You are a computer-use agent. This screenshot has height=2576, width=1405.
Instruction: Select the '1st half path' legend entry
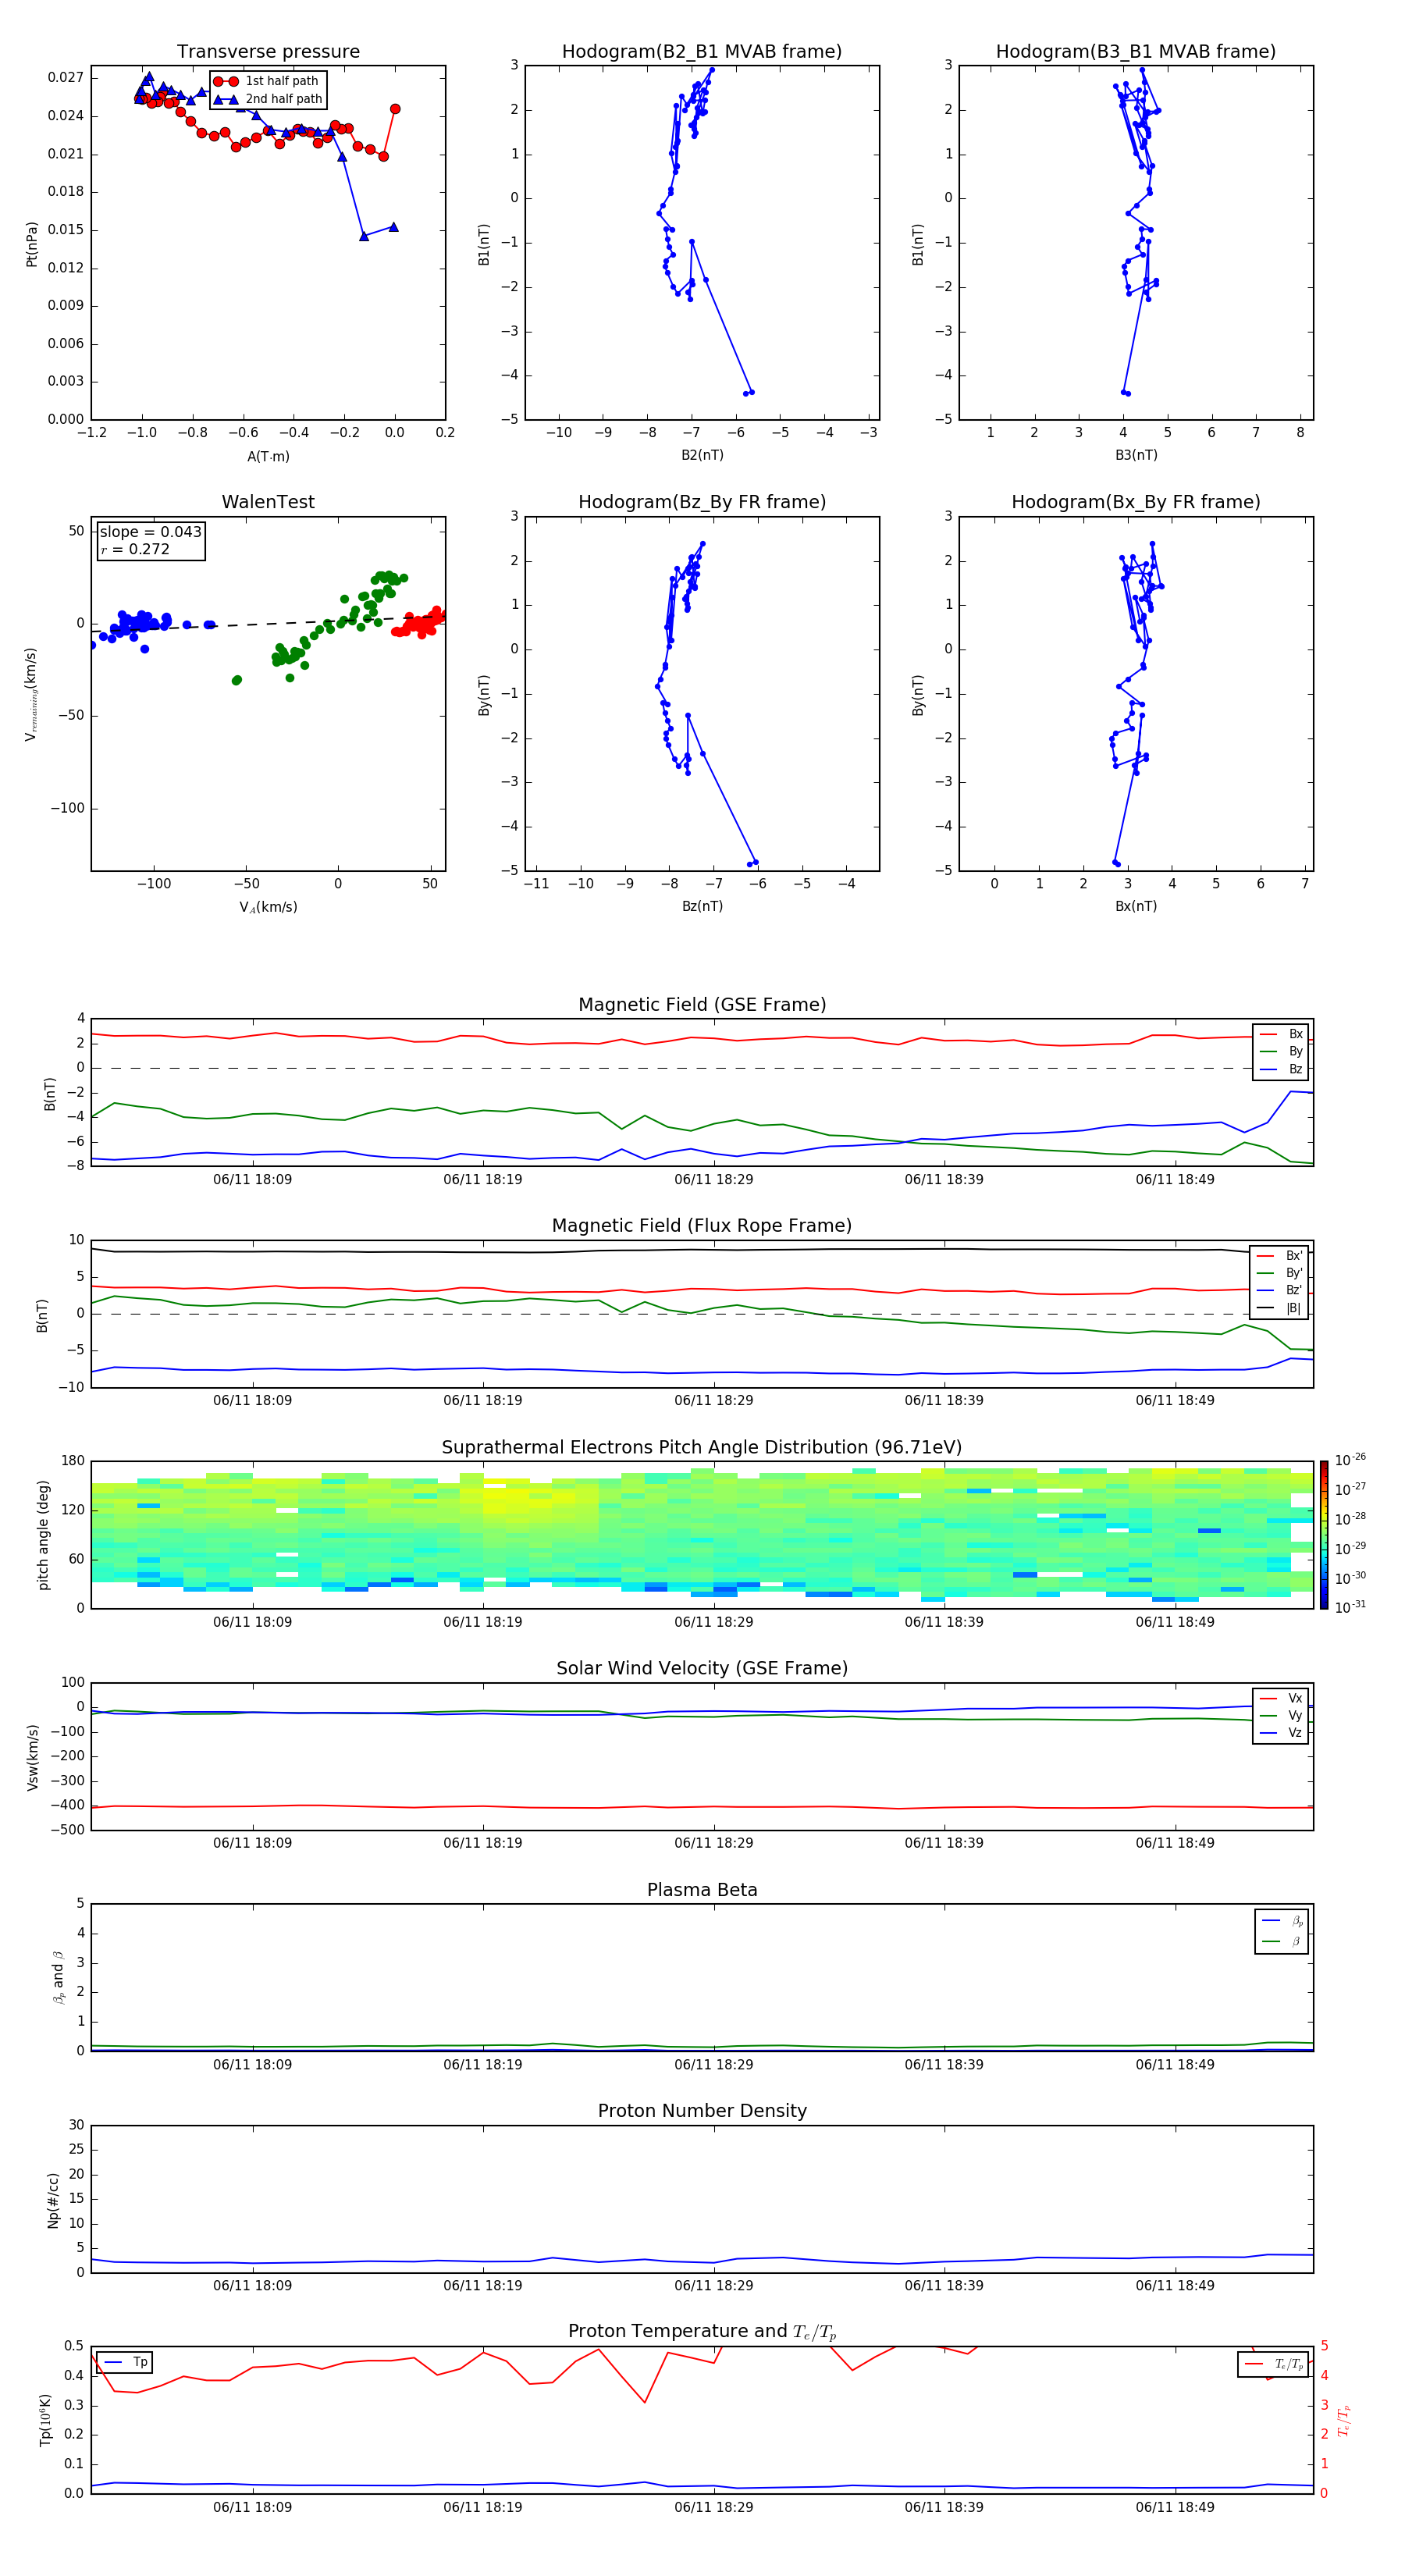(267, 81)
